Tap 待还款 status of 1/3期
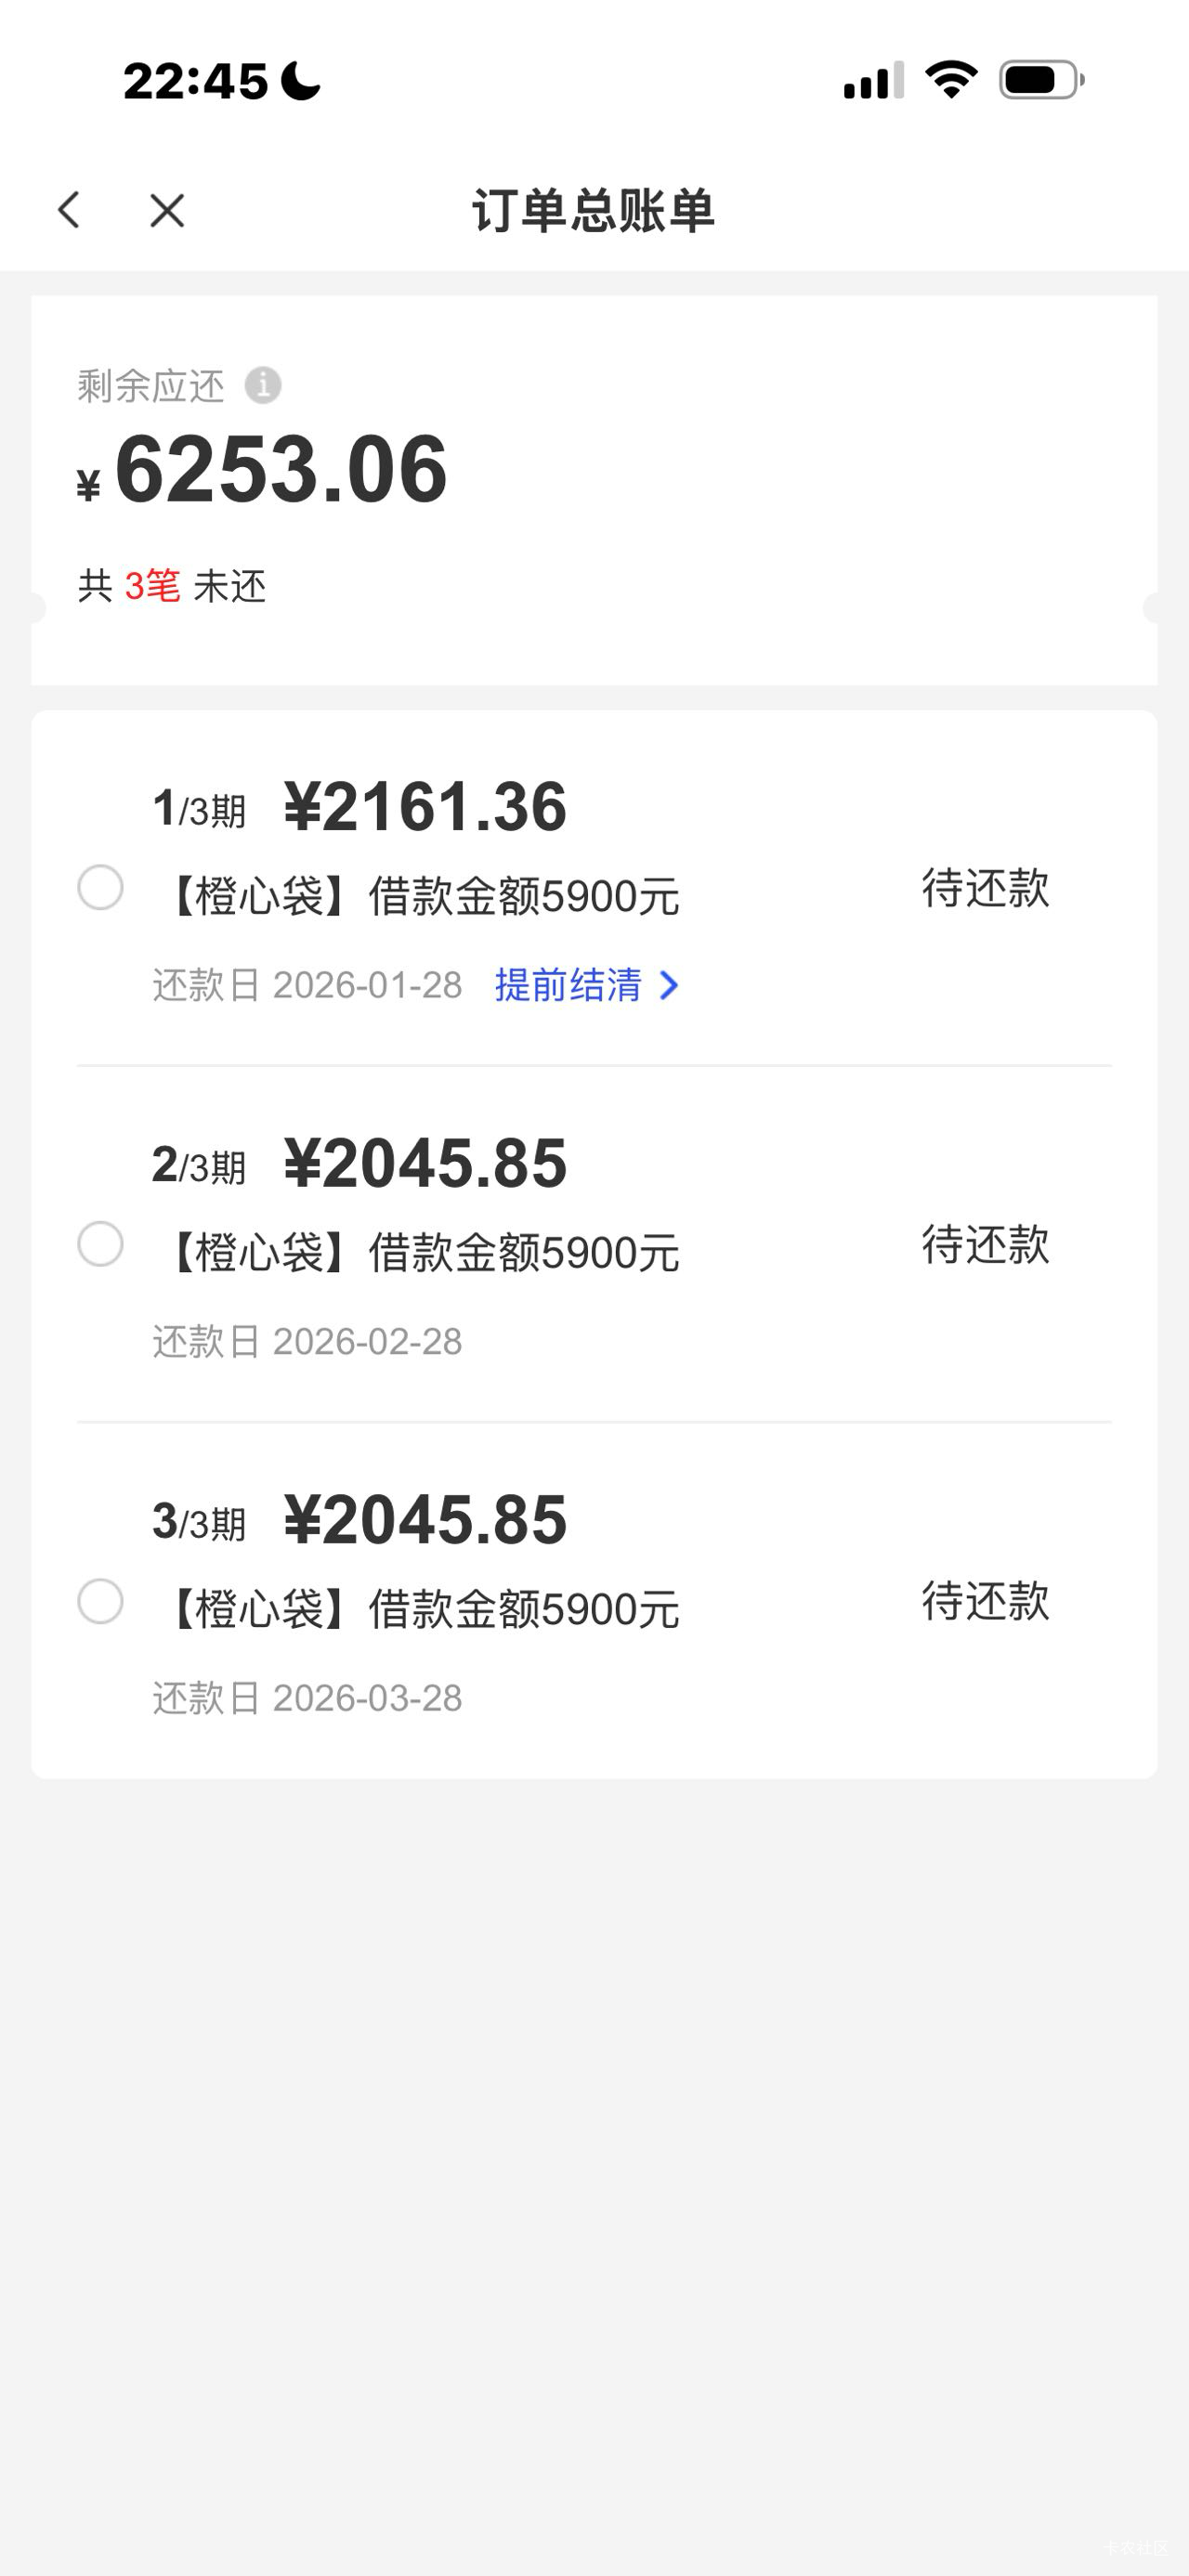 (985, 888)
